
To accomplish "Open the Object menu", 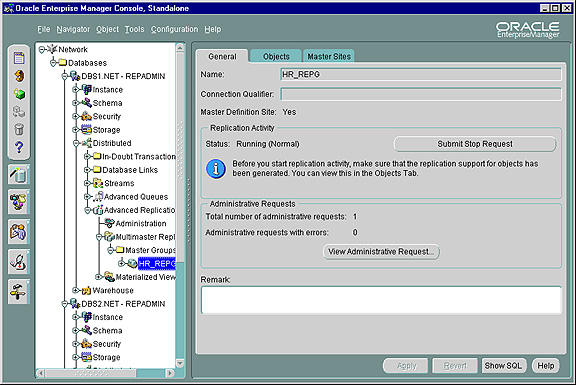I will coord(107,29).
